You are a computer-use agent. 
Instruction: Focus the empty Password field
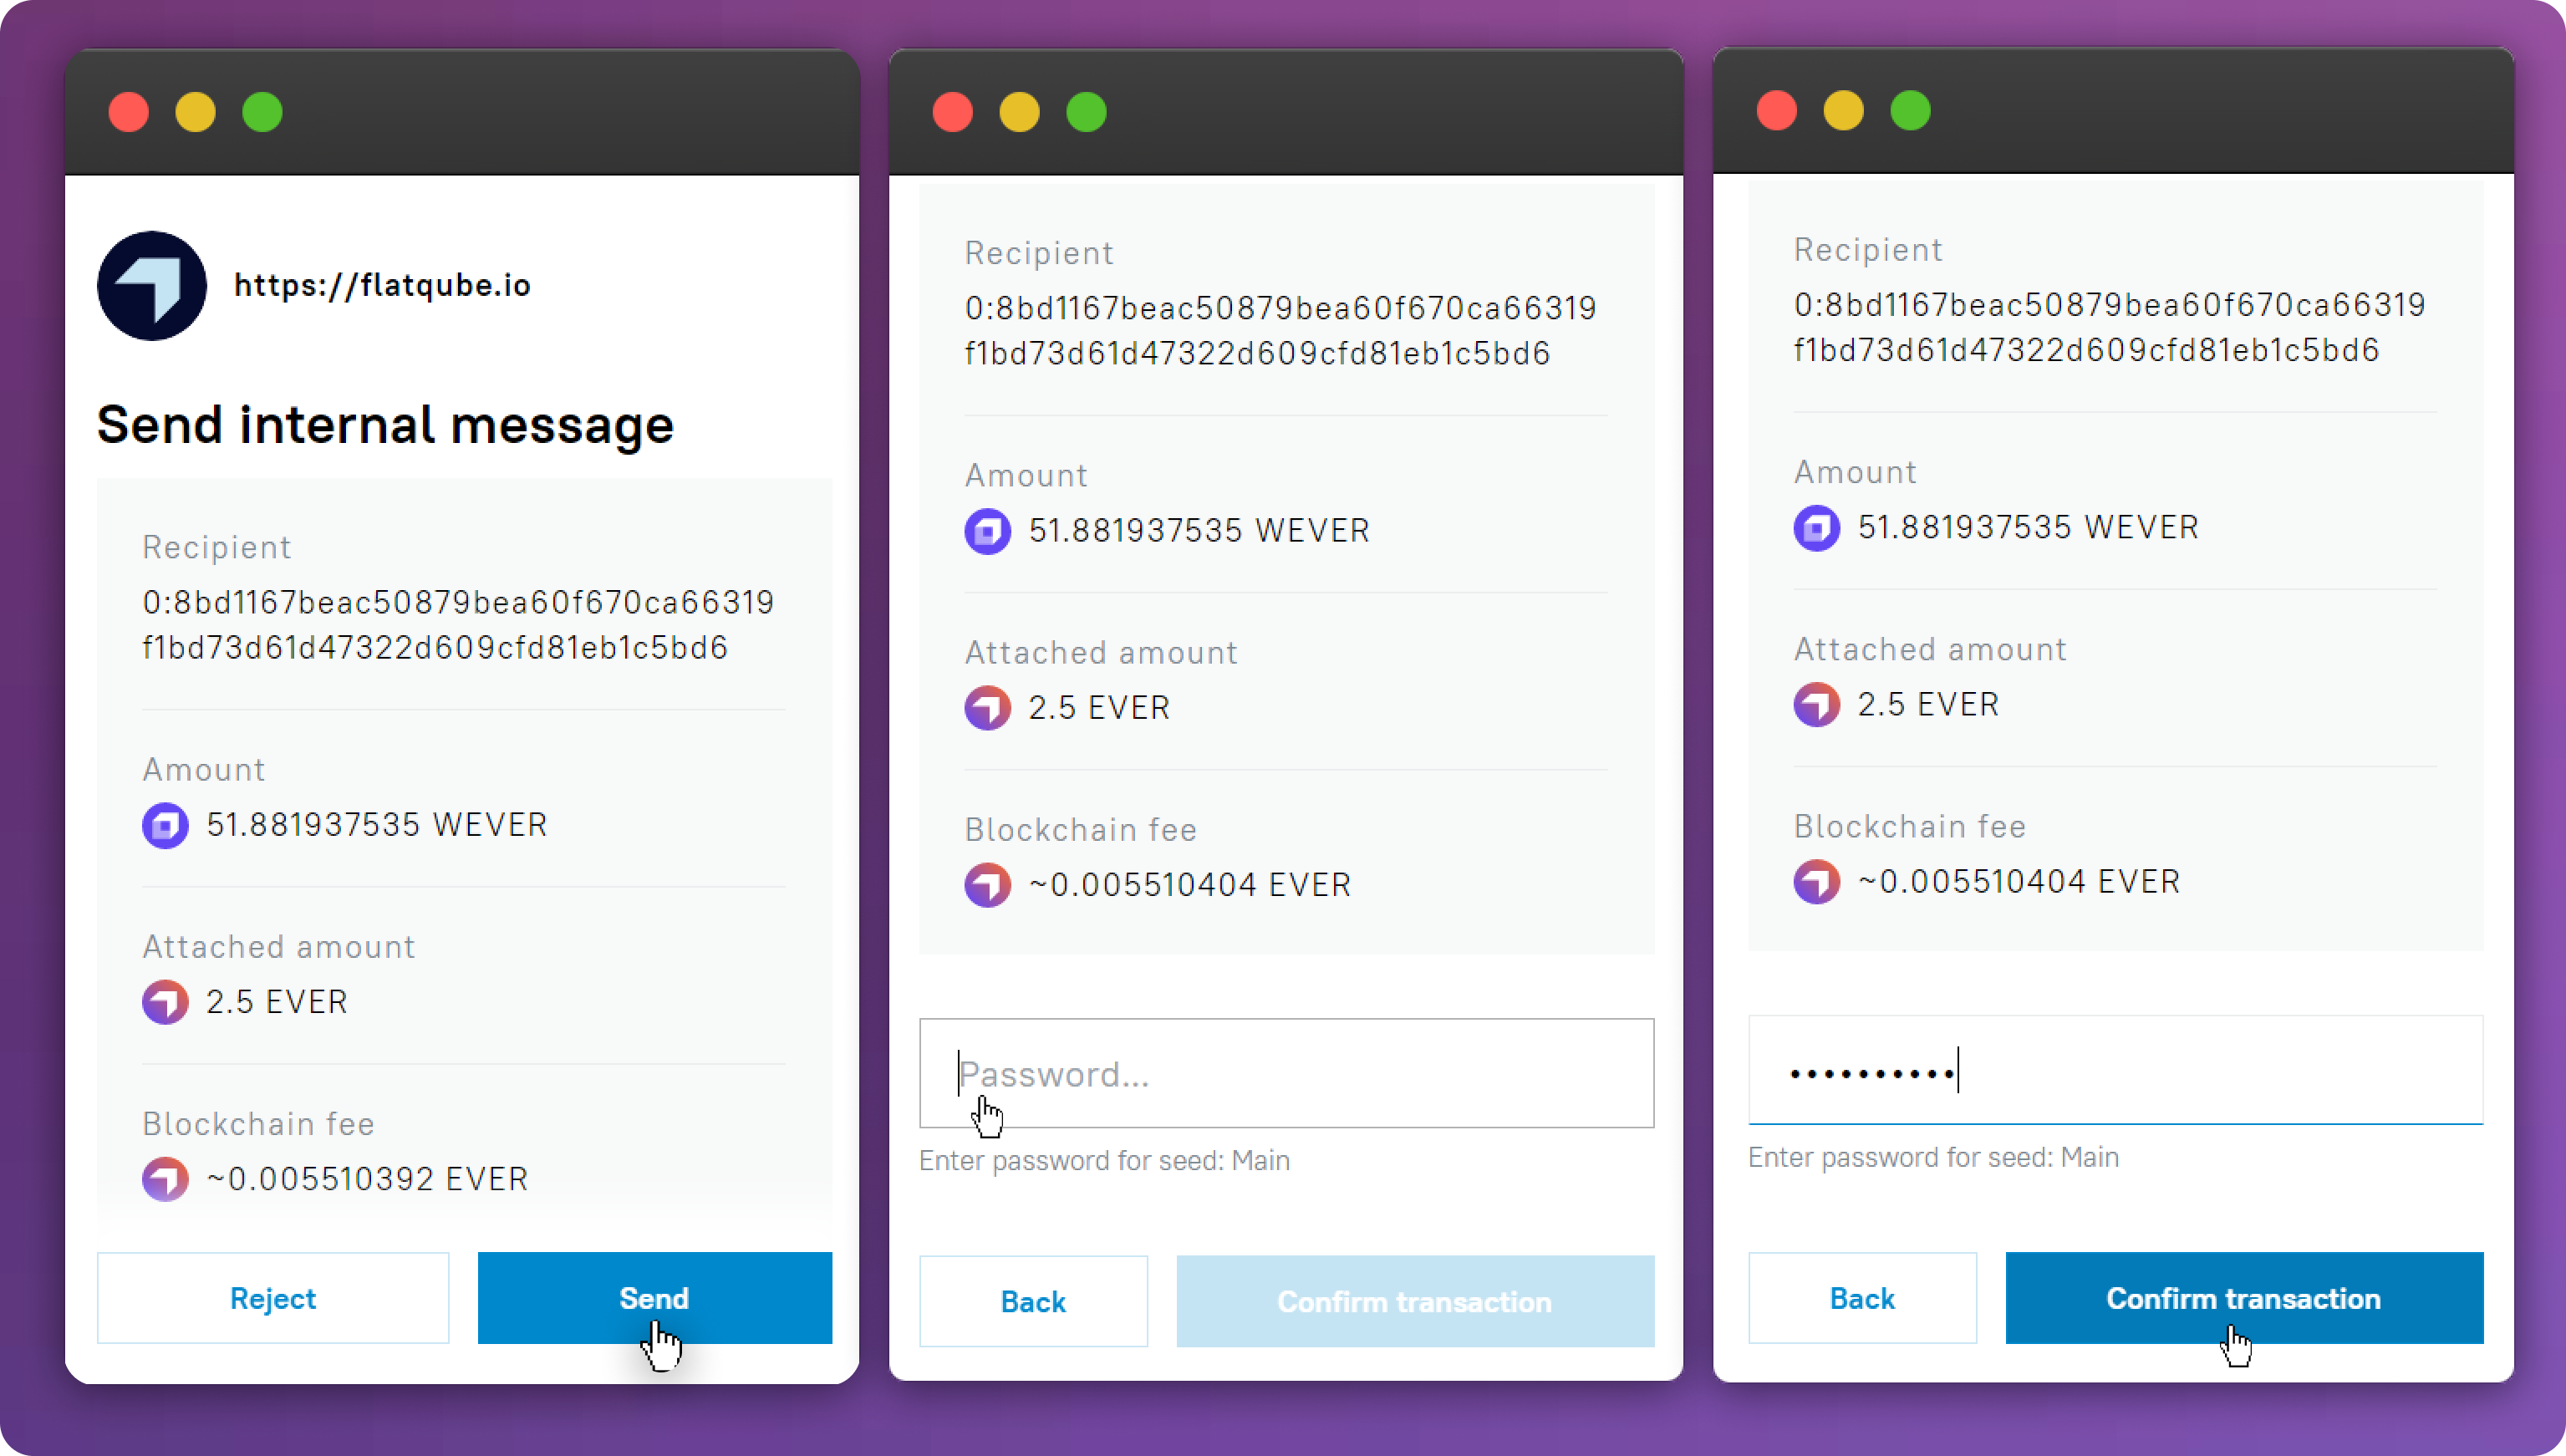click(x=1286, y=1074)
